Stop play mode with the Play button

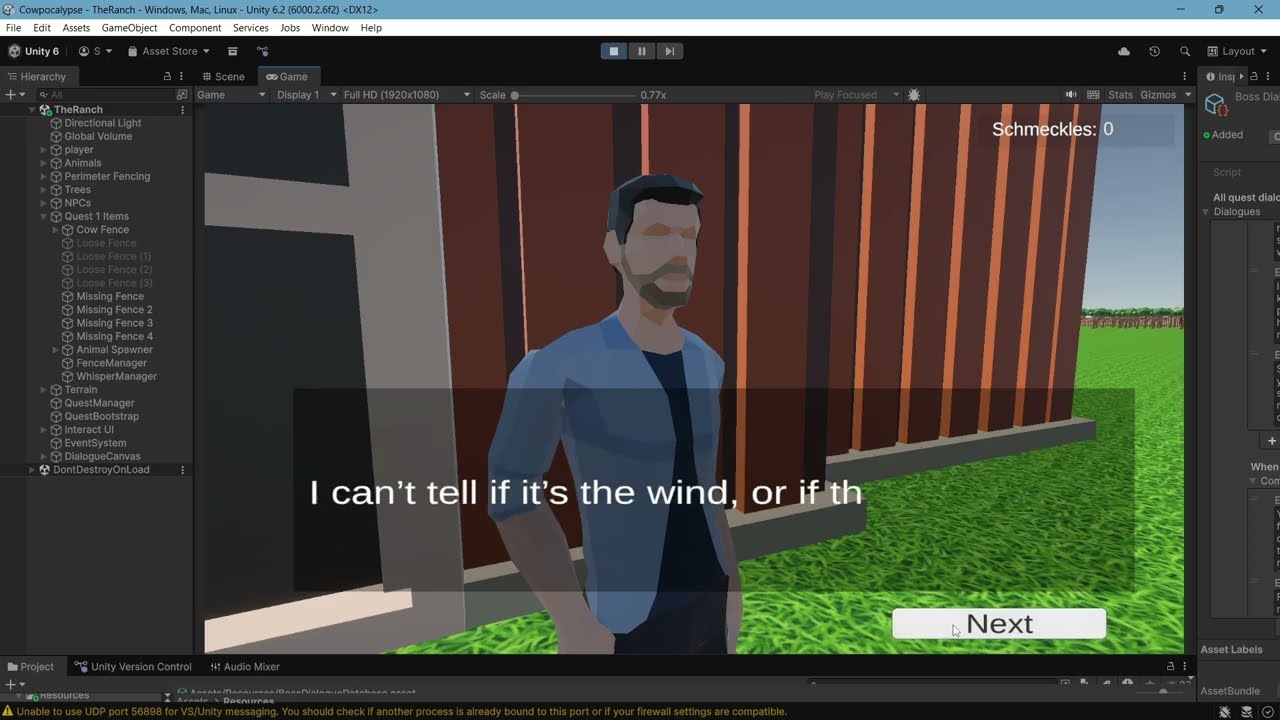(x=614, y=51)
